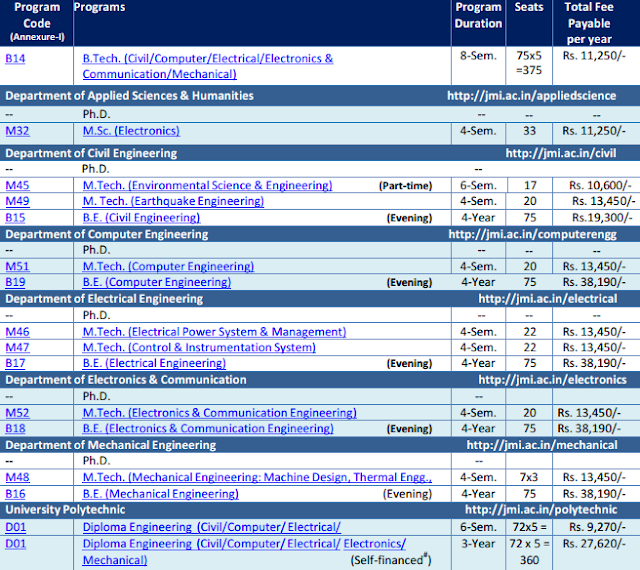Select the Department of Computer Engineering heading
This screenshot has width=640, height=570.
[107, 234]
